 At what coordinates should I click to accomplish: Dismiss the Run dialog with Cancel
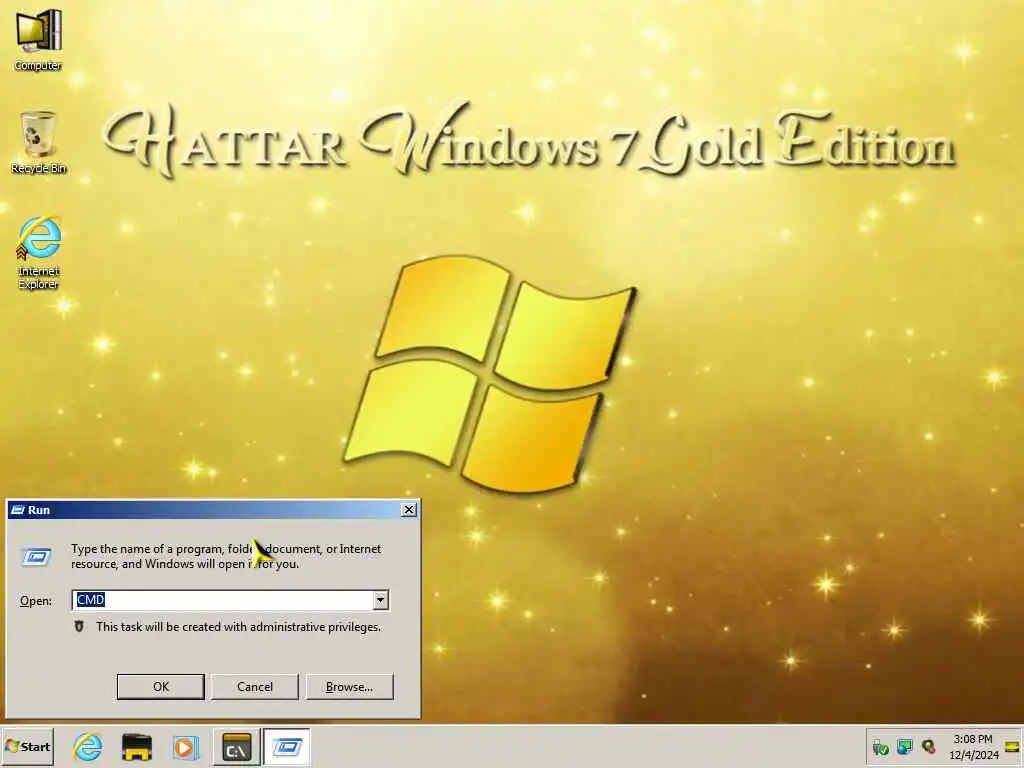[255, 686]
